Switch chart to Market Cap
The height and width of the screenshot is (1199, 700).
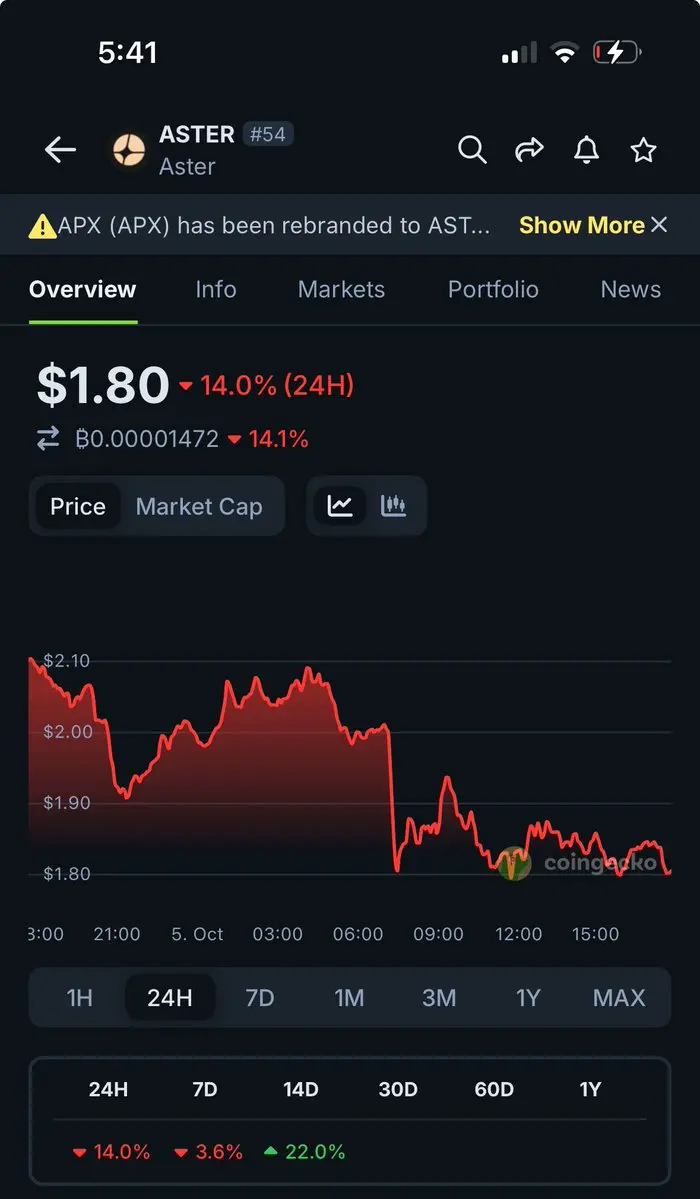click(199, 507)
